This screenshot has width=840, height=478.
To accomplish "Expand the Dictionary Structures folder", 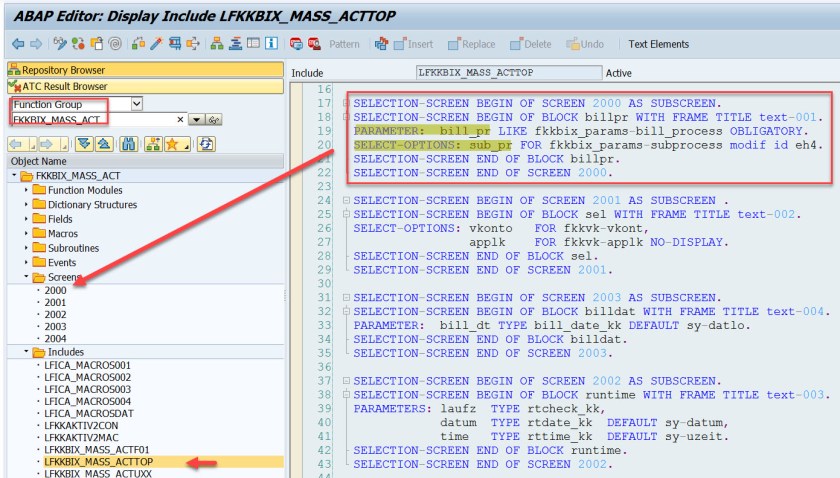I will tap(26, 205).
